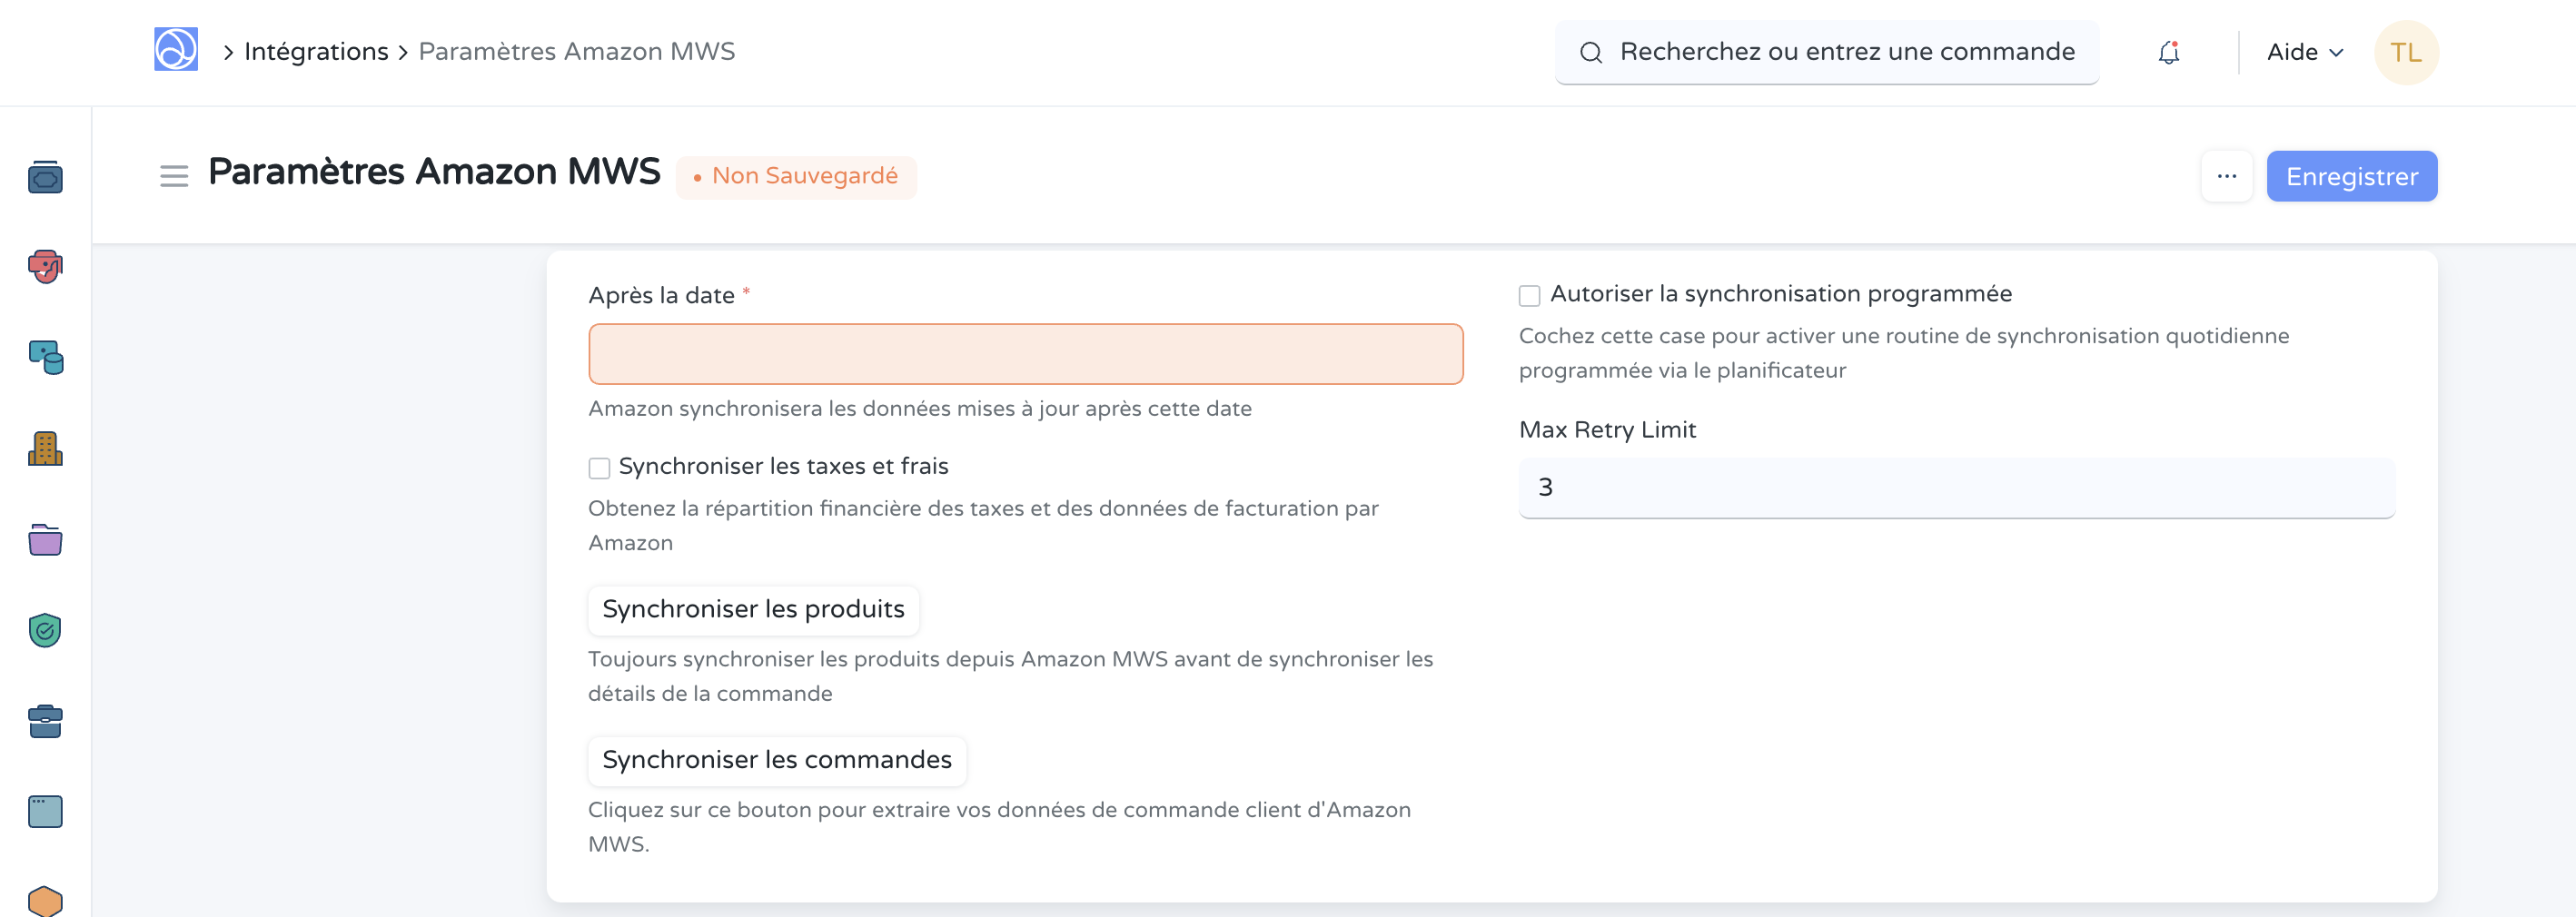Open the TL user avatar menu
The image size is (2576, 917).
[x=2405, y=52]
